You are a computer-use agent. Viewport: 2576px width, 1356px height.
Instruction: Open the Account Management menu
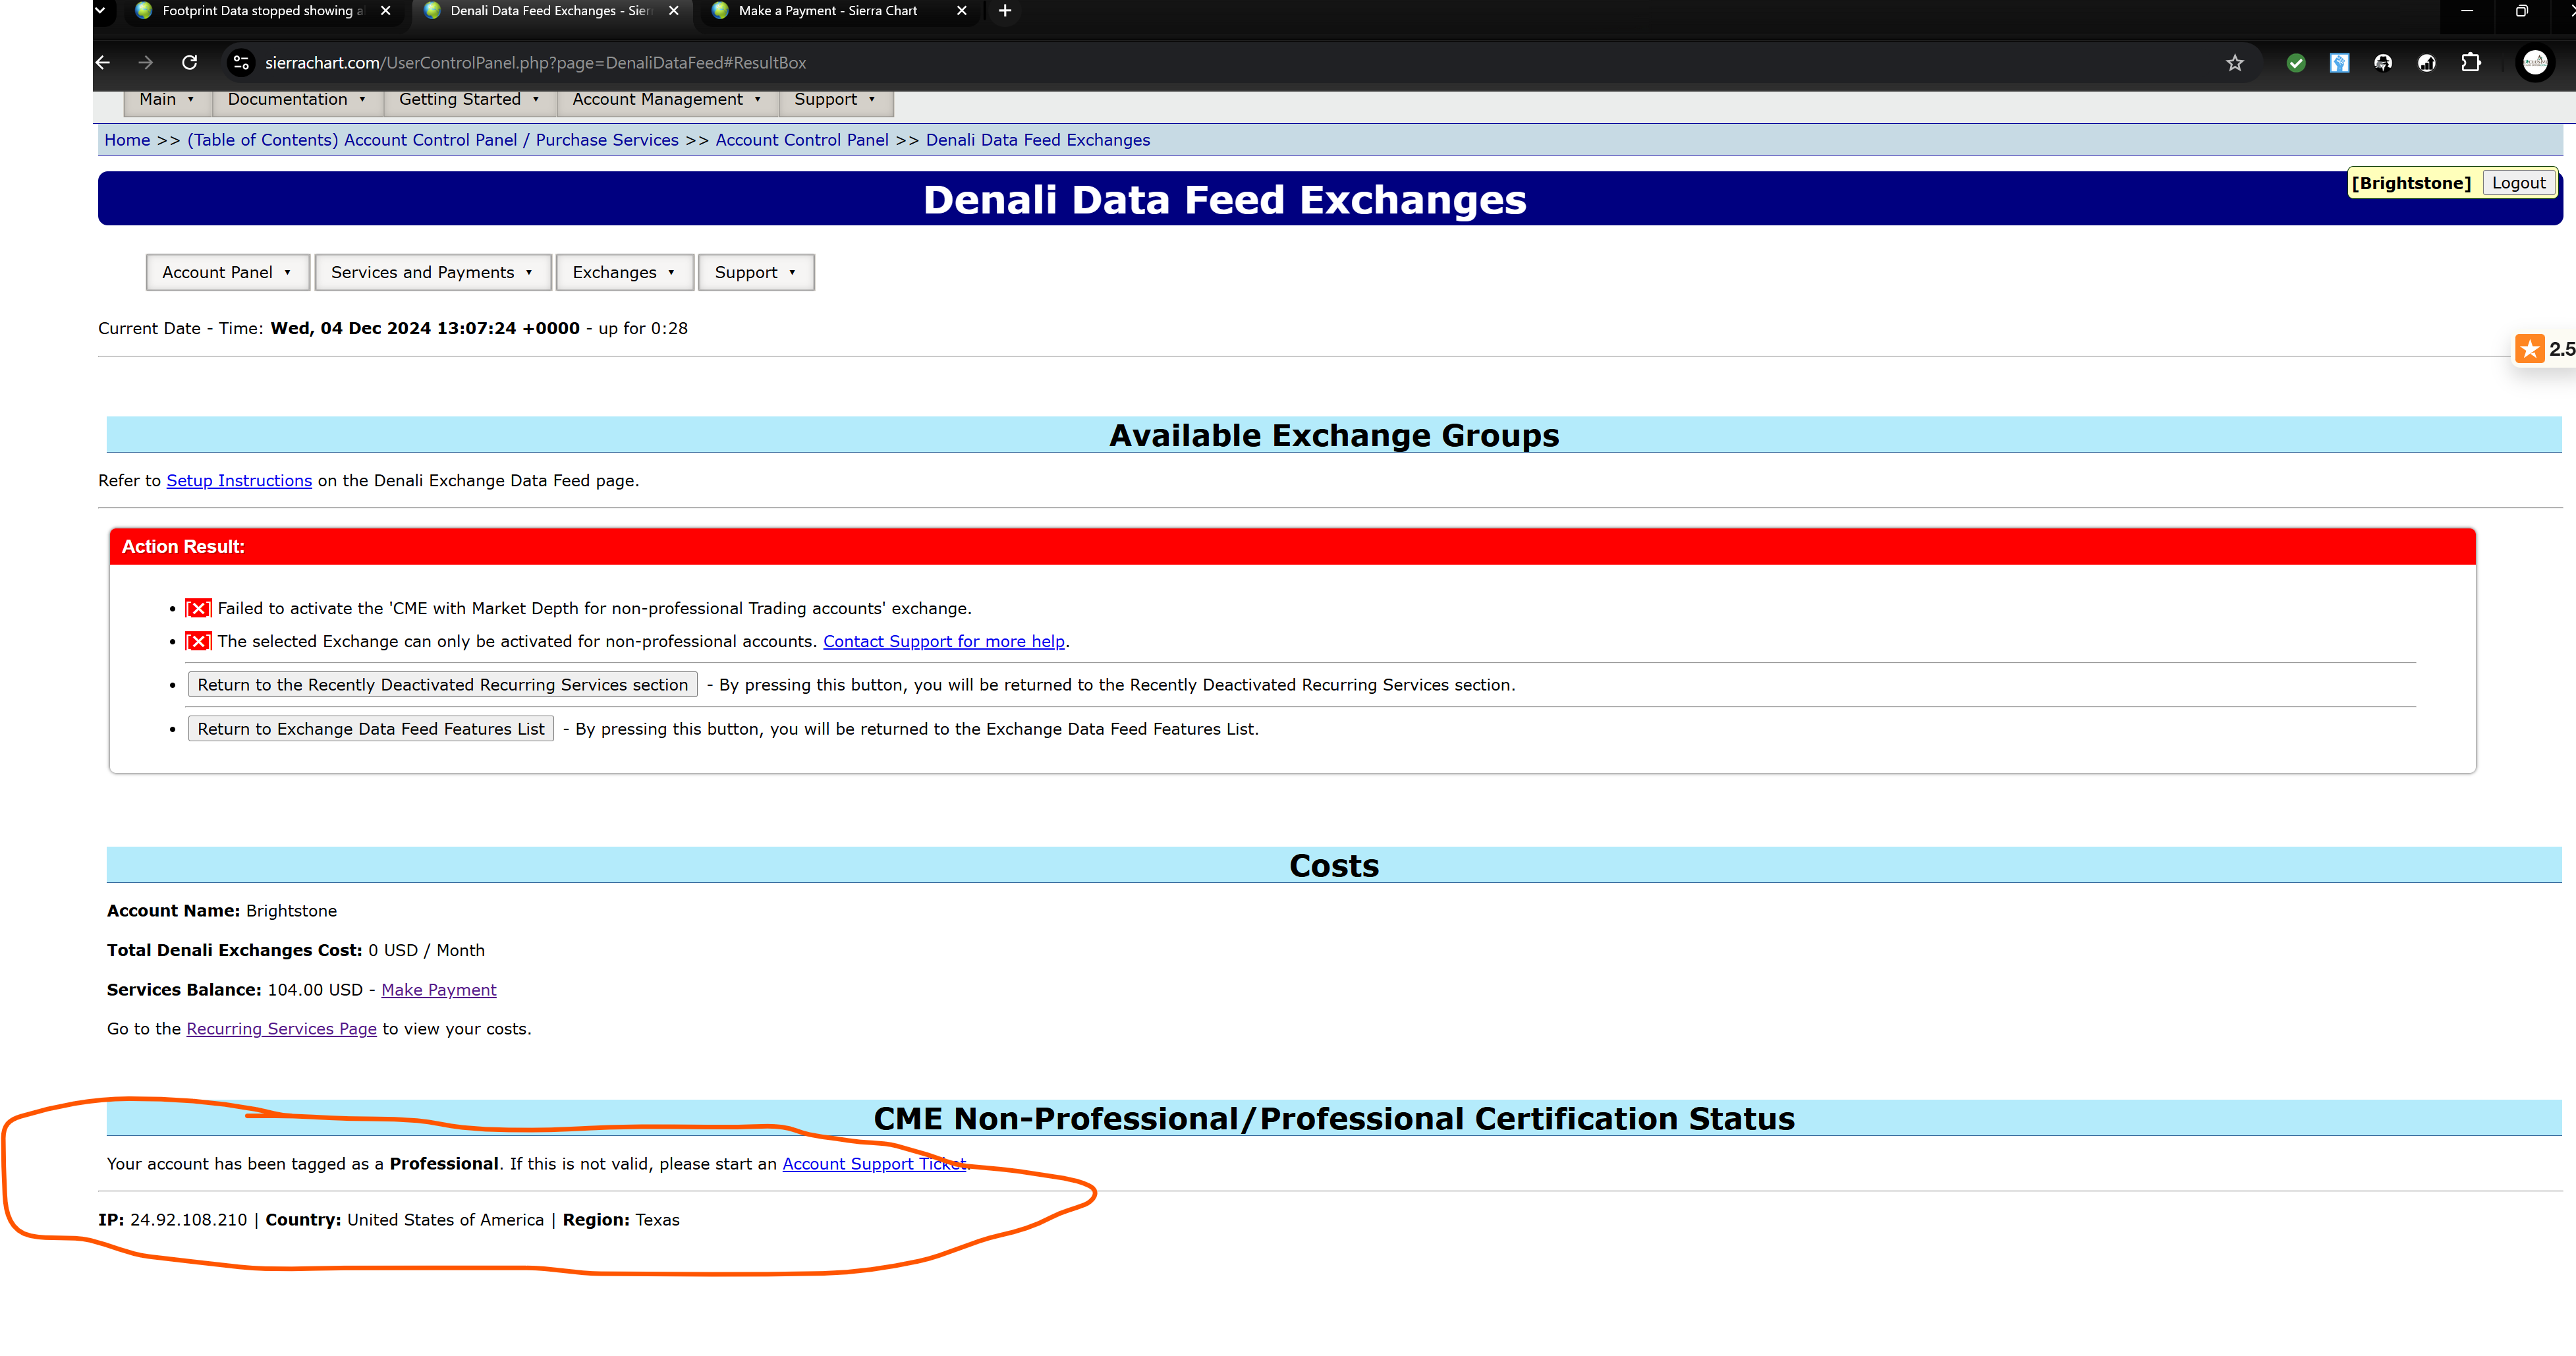[x=666, y=99]
